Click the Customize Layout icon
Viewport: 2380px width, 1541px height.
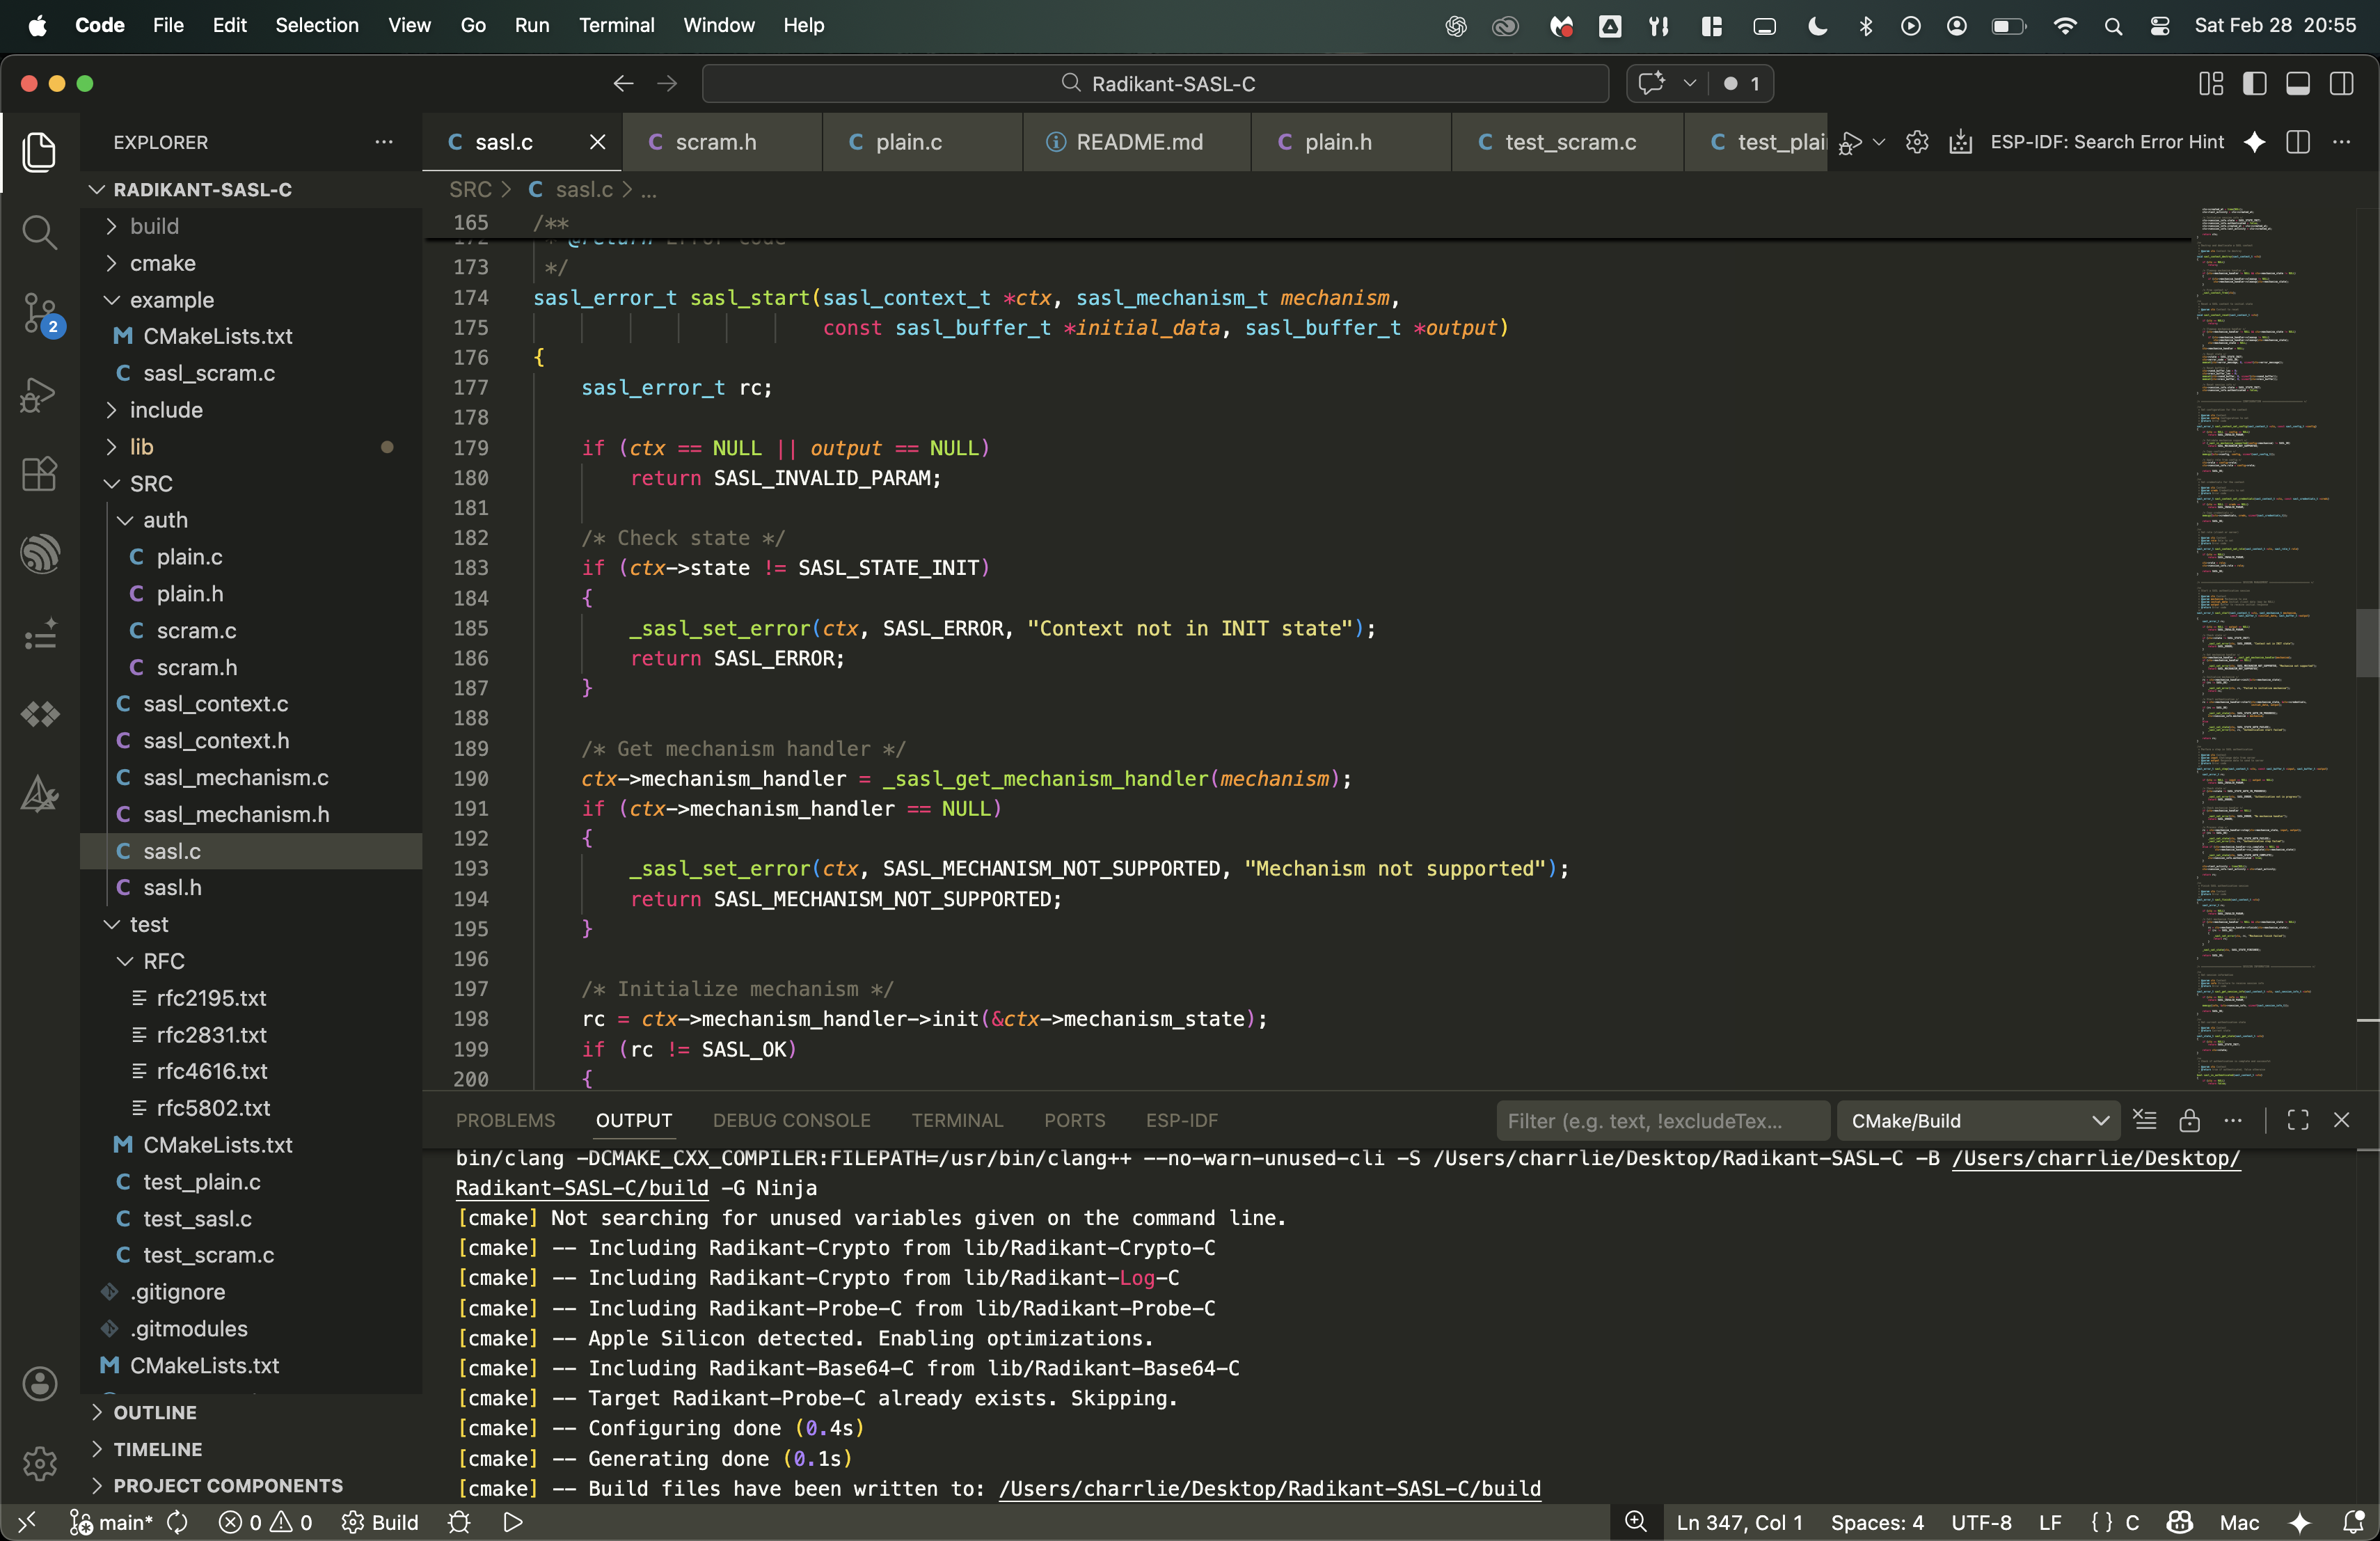click(2211, 83)
